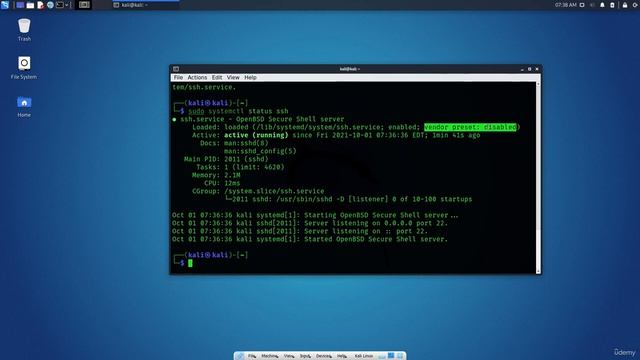Screen dimensions: 640x360
Task: Click blue window icon on VM toolbar
Action: click(x=391, y=356)
